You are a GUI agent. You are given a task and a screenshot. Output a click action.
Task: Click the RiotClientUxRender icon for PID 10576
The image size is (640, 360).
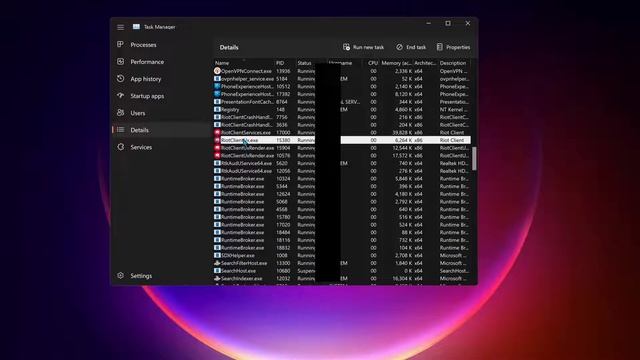217,156
